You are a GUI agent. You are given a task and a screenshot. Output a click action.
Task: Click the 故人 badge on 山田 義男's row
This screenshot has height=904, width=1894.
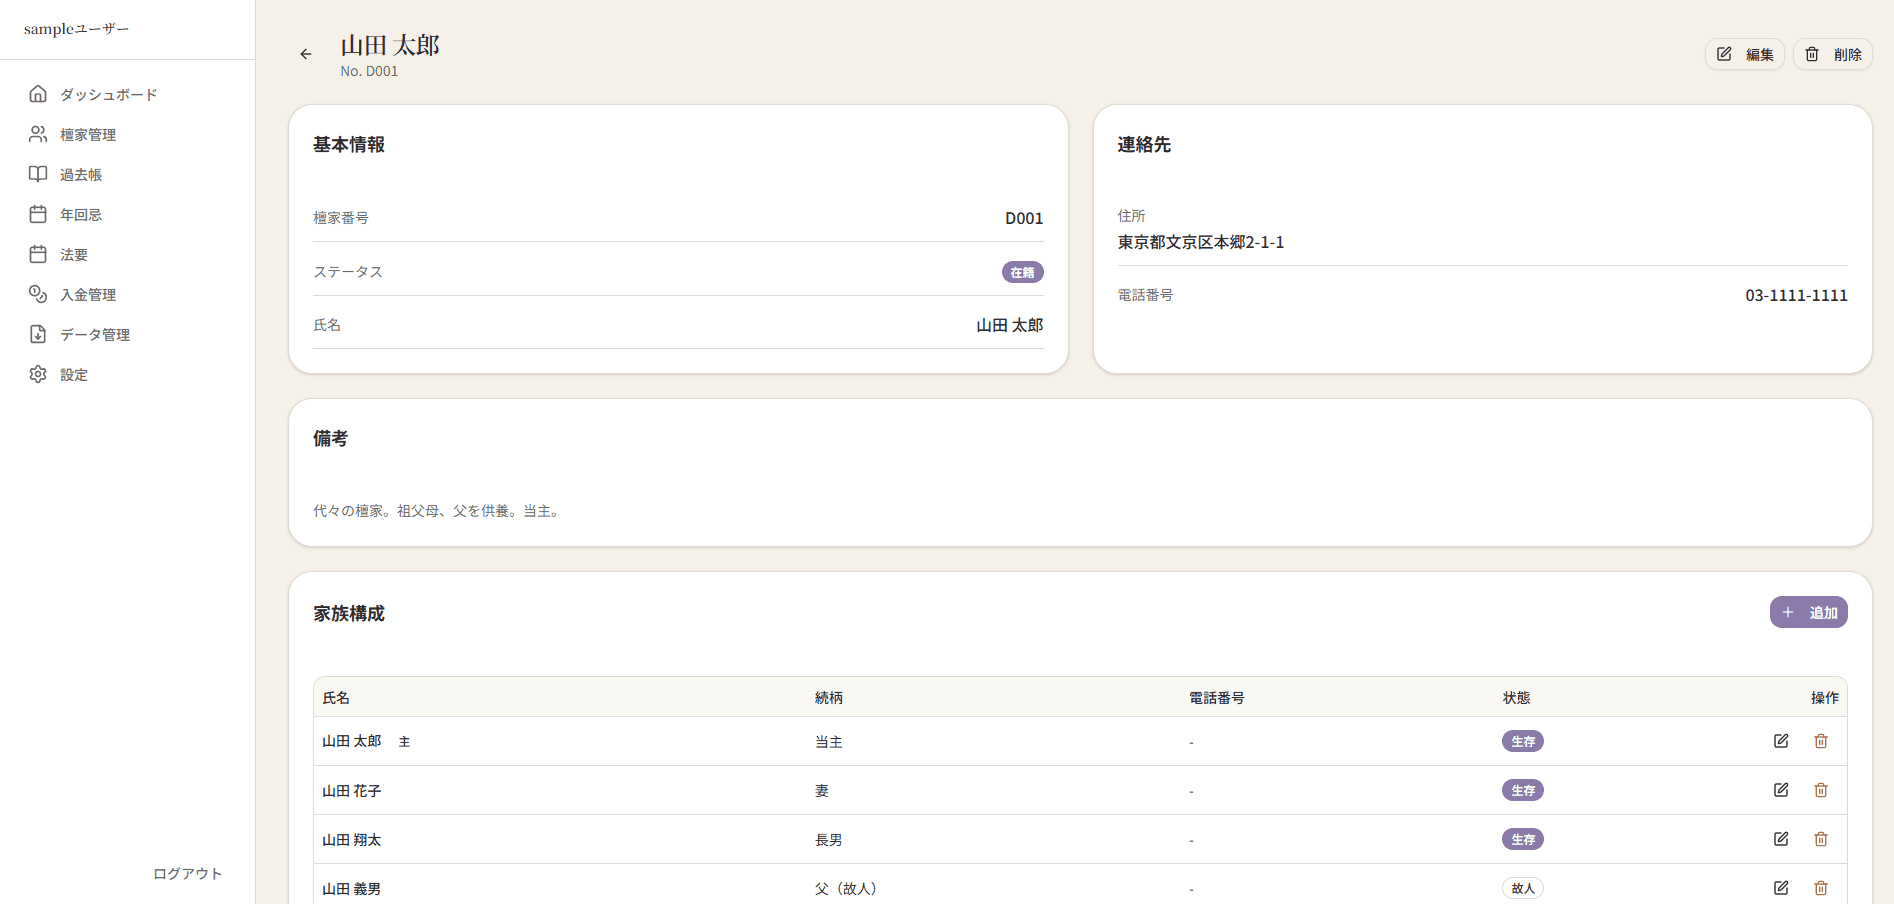[1523, 888]
